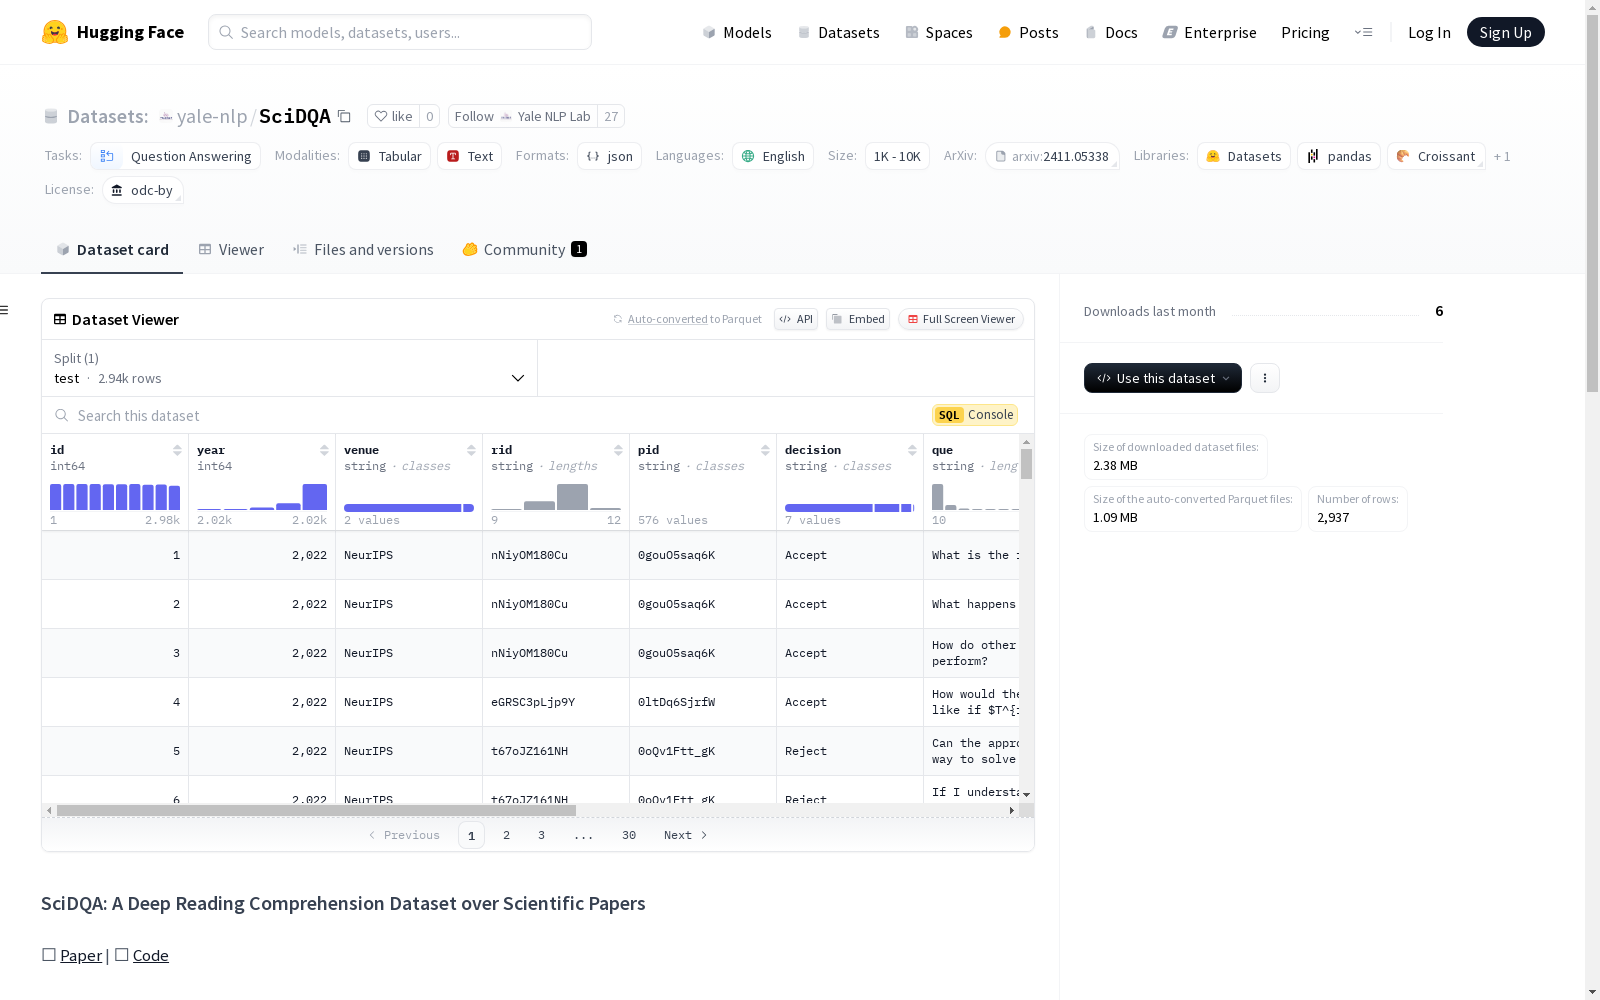
Task: Go to page 3 of the dataset
Action: [542, 835]
